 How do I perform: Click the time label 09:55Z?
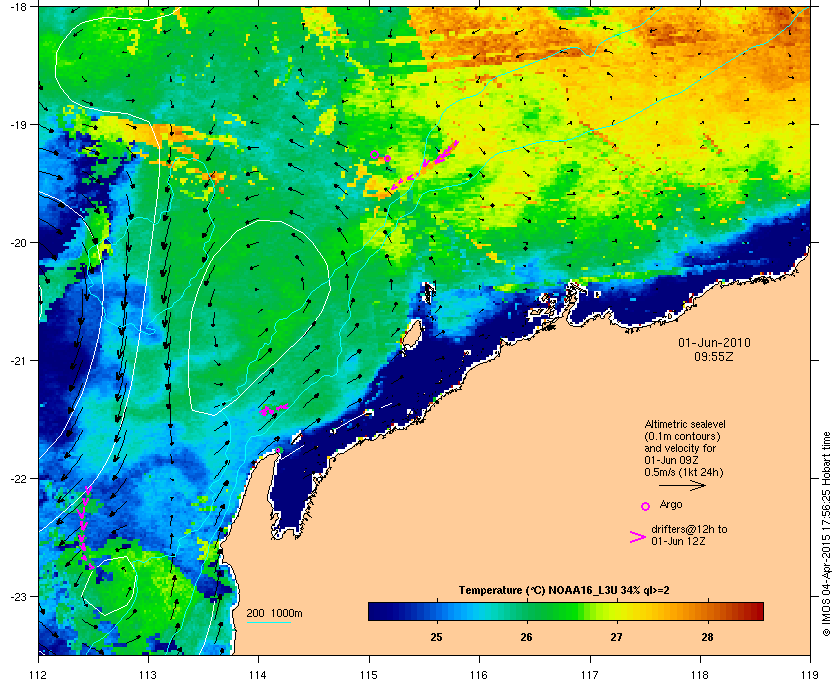pos(714,356)
